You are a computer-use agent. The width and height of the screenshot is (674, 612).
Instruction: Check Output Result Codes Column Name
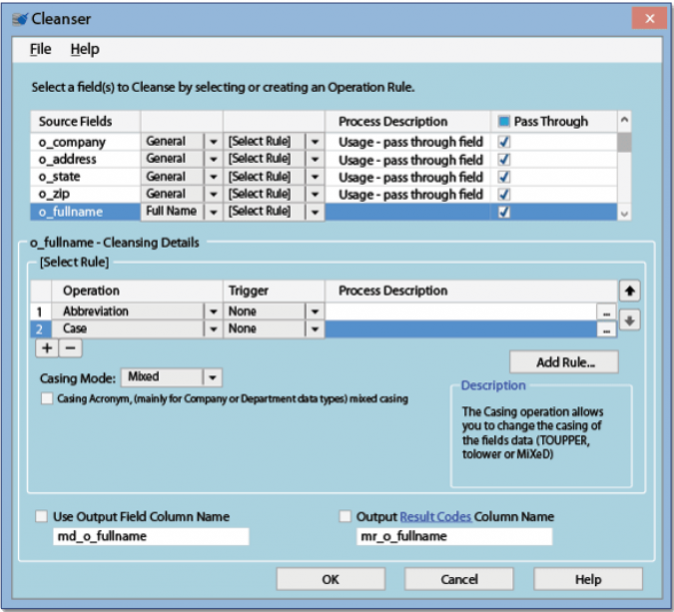(346, 517)
